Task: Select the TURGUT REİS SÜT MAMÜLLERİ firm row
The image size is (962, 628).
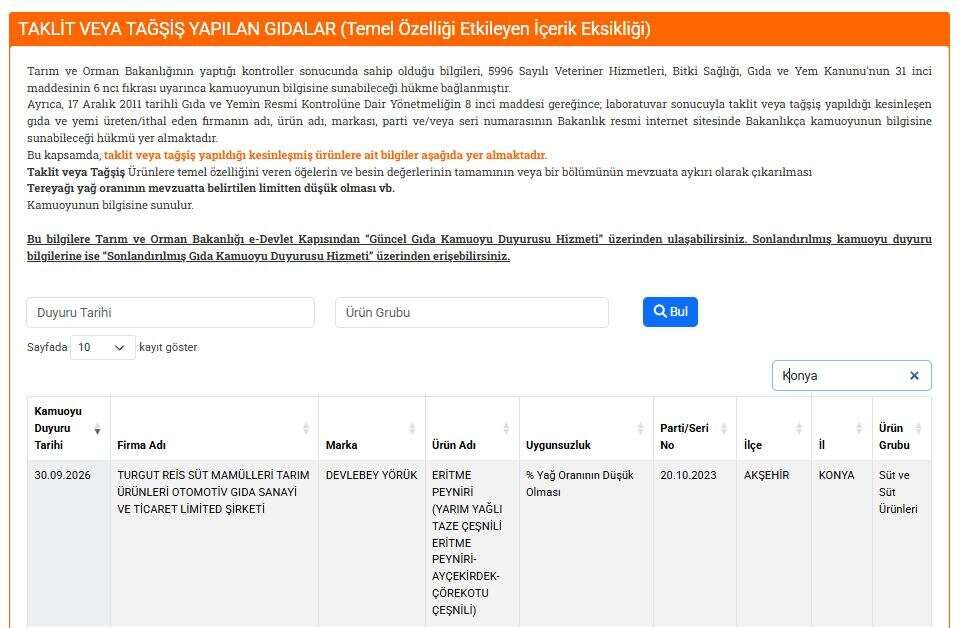Action: pyautogui.click(x=479, y=543)
